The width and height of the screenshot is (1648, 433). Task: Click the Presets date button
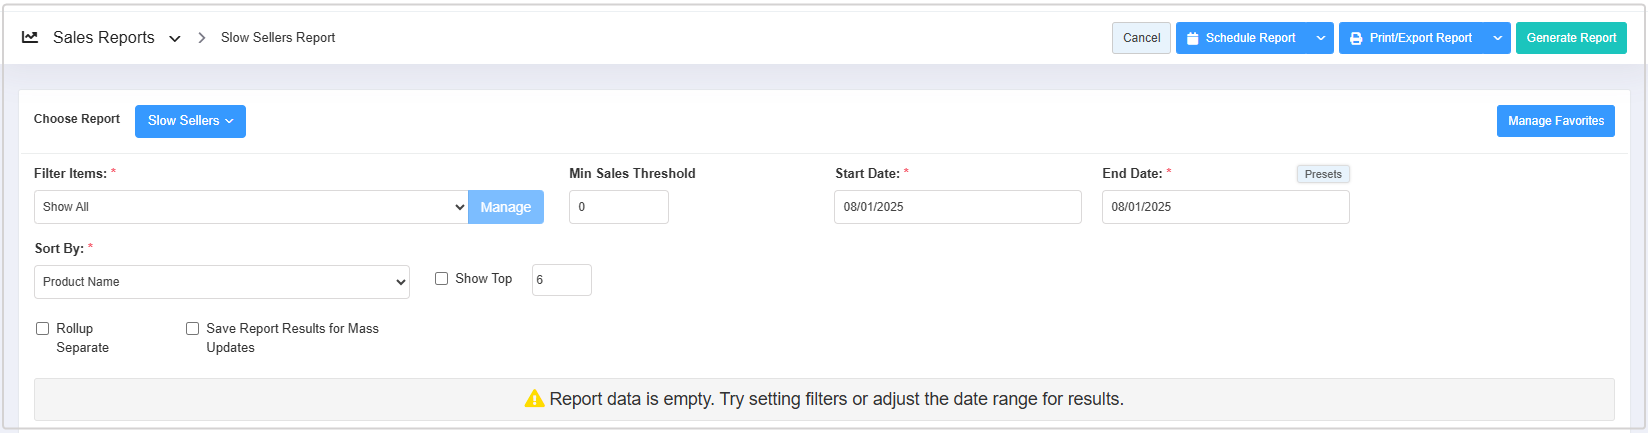(1323, 174)
